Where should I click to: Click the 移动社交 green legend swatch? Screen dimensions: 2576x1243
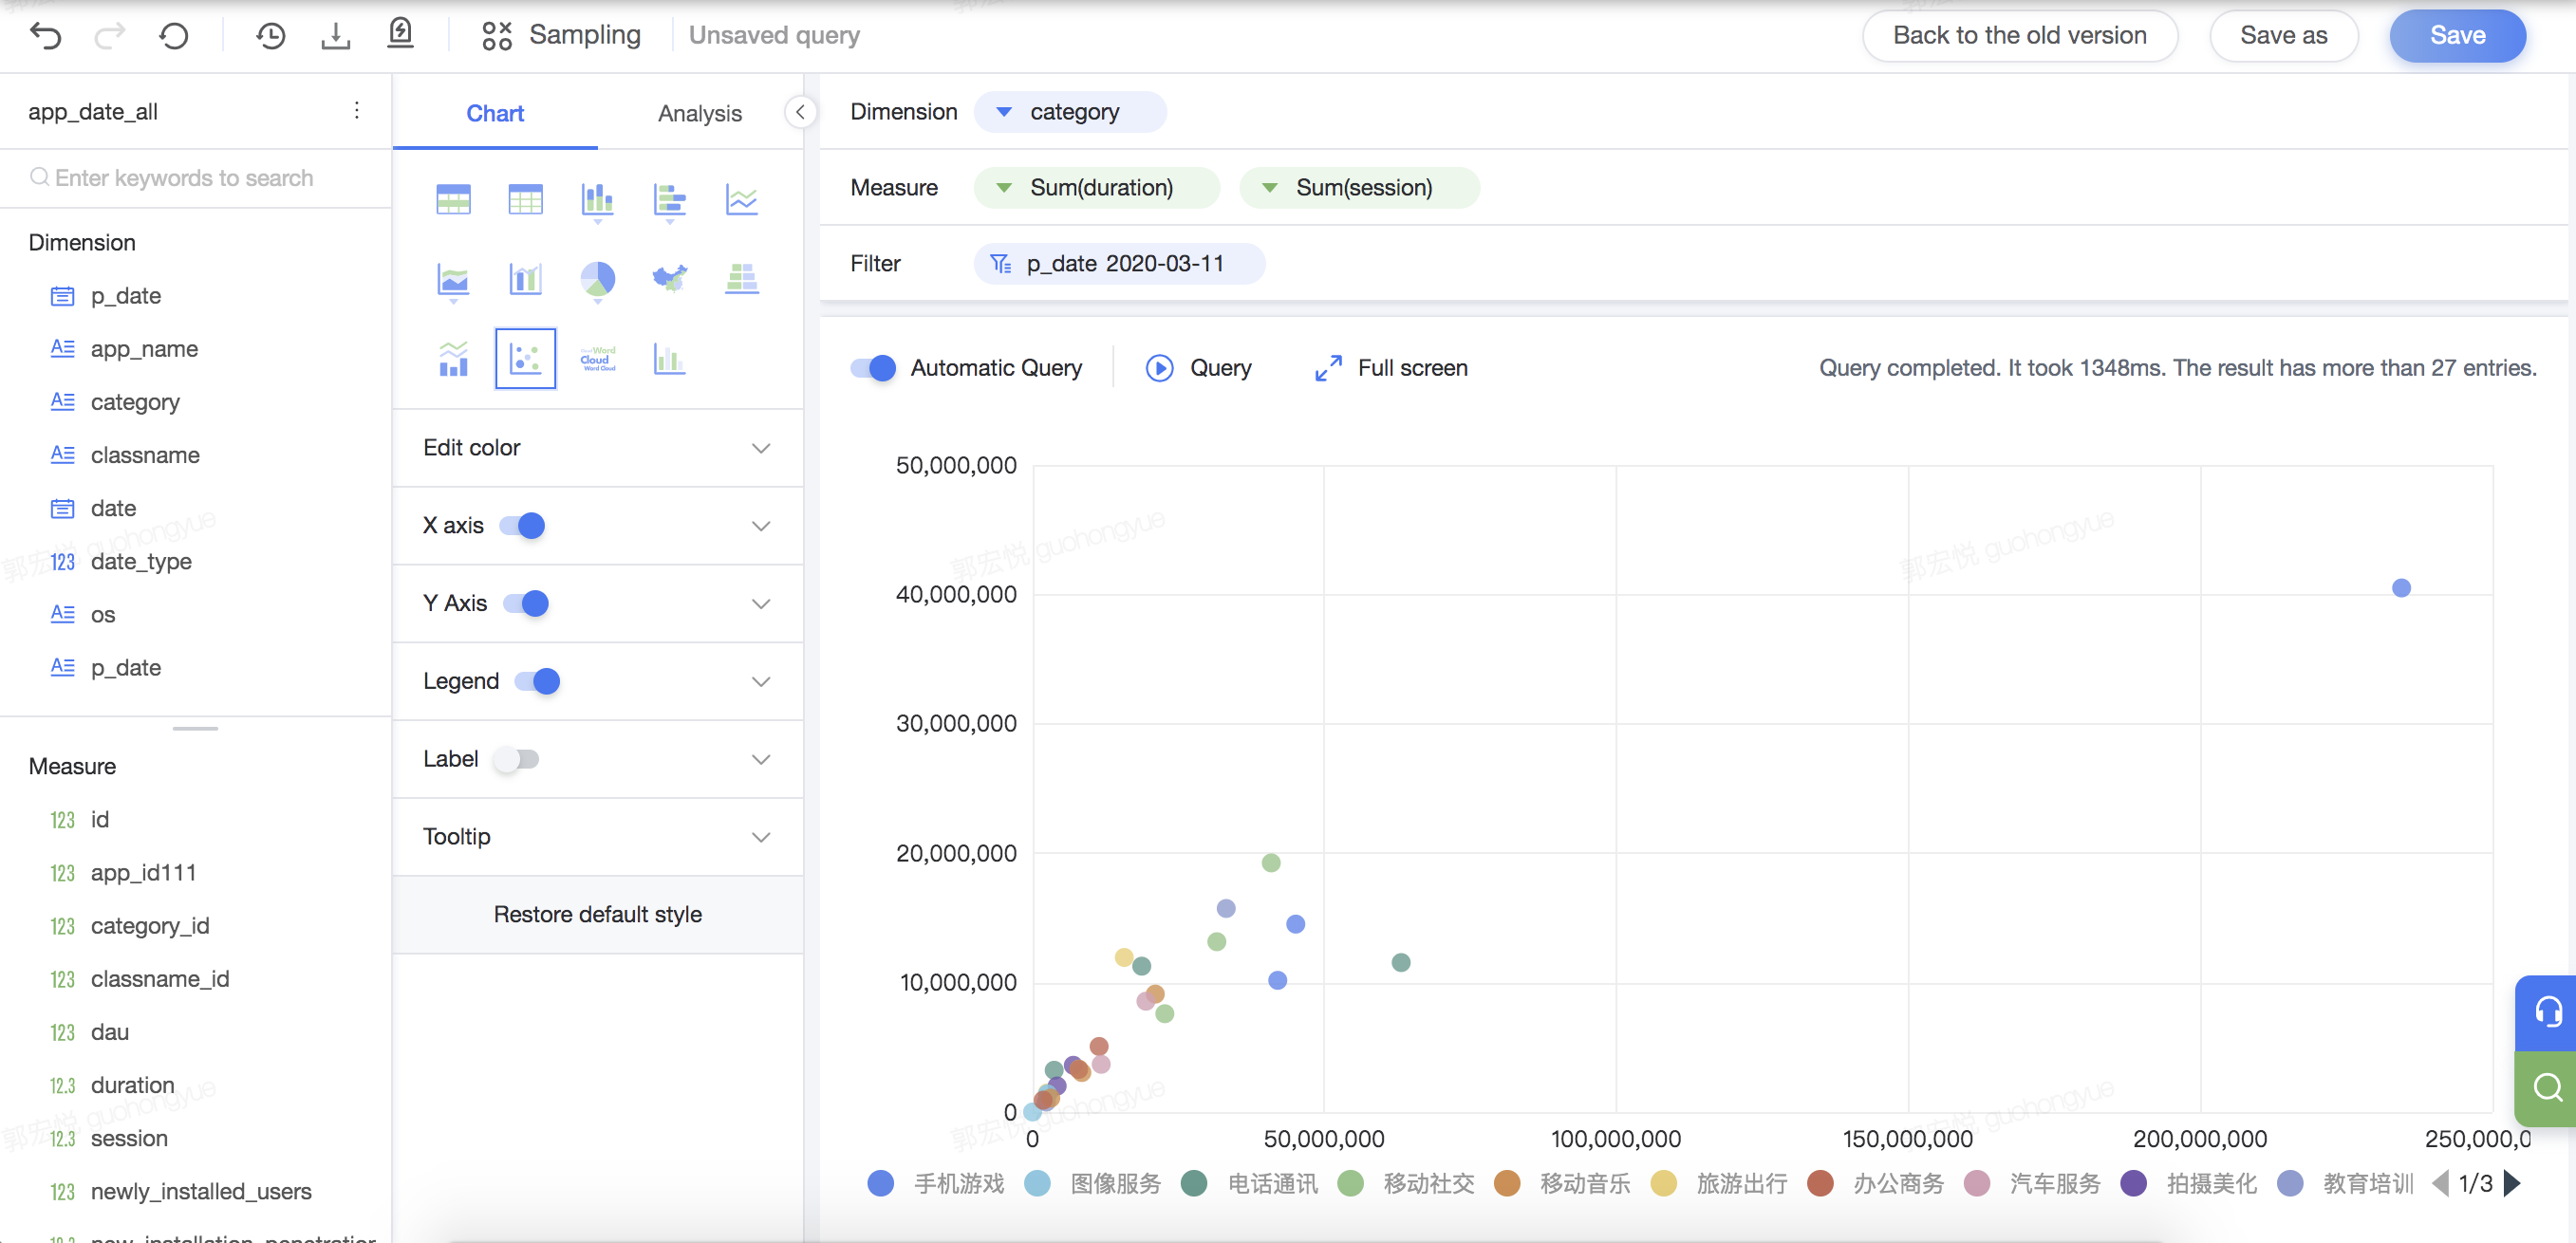click(1351, 1184)
